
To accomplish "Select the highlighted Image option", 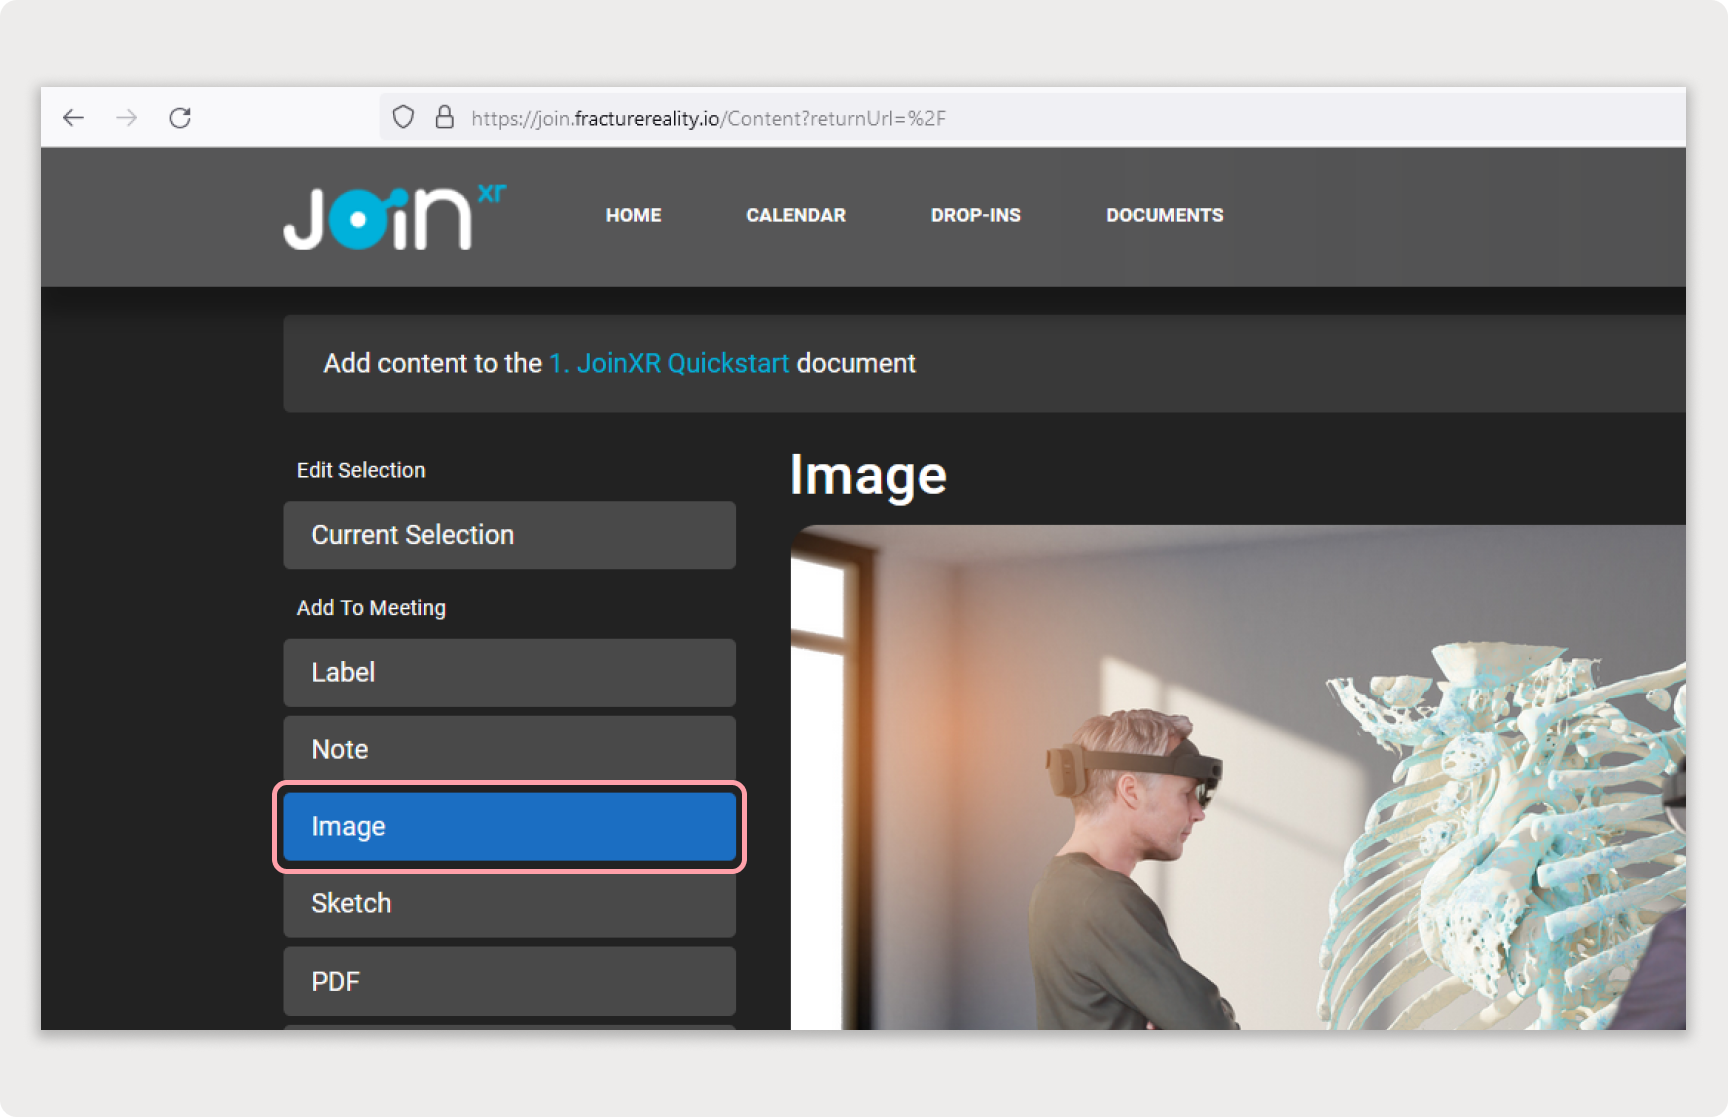I will [x=509, y=826].
